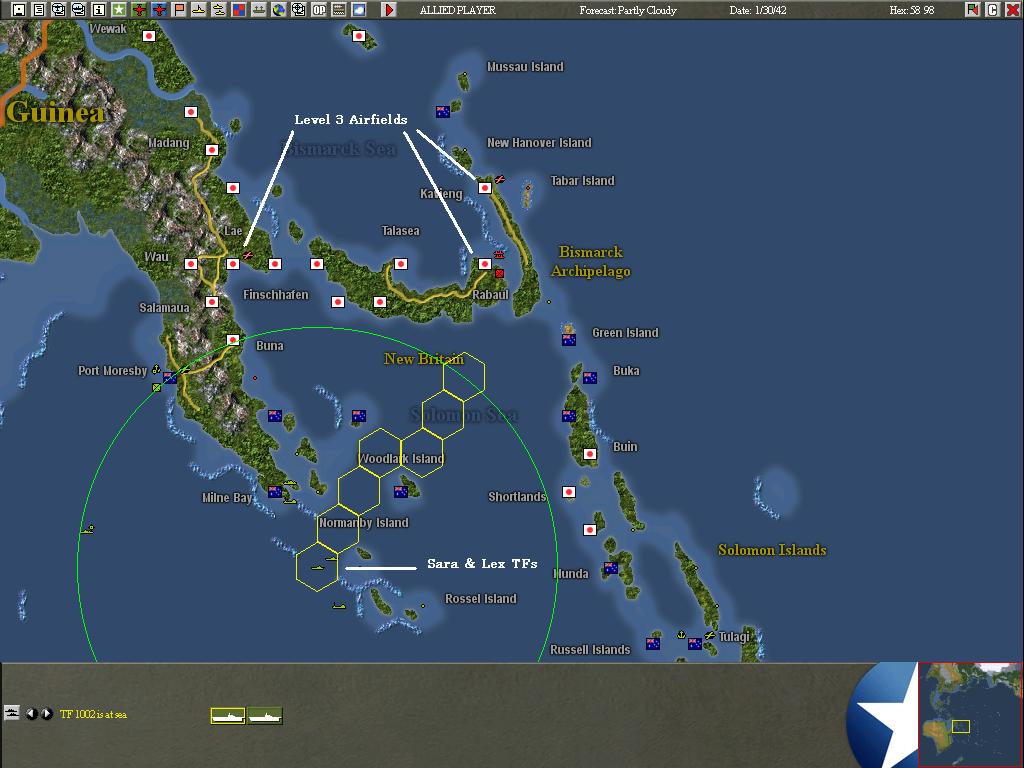Click the 'ALLIED PLAYER' label
Viewport: 1024px width, 768px height.
tap(457, 10)
